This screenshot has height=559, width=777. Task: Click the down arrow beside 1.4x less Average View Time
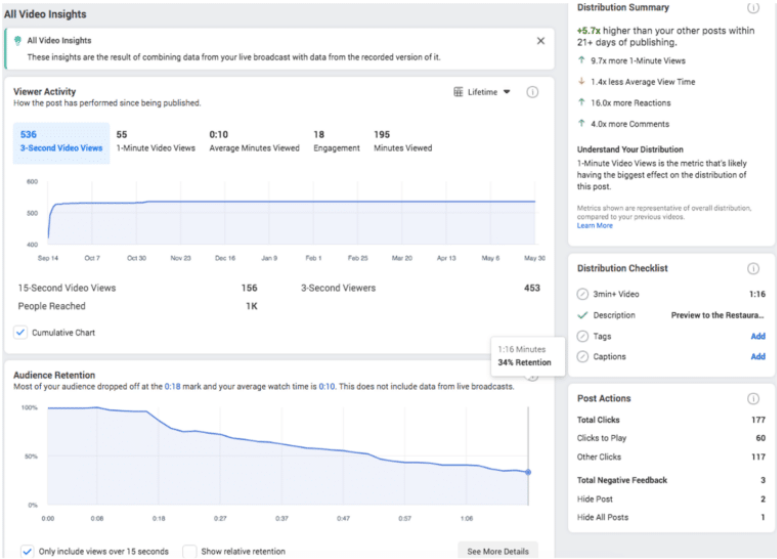(x=582, y=81)
